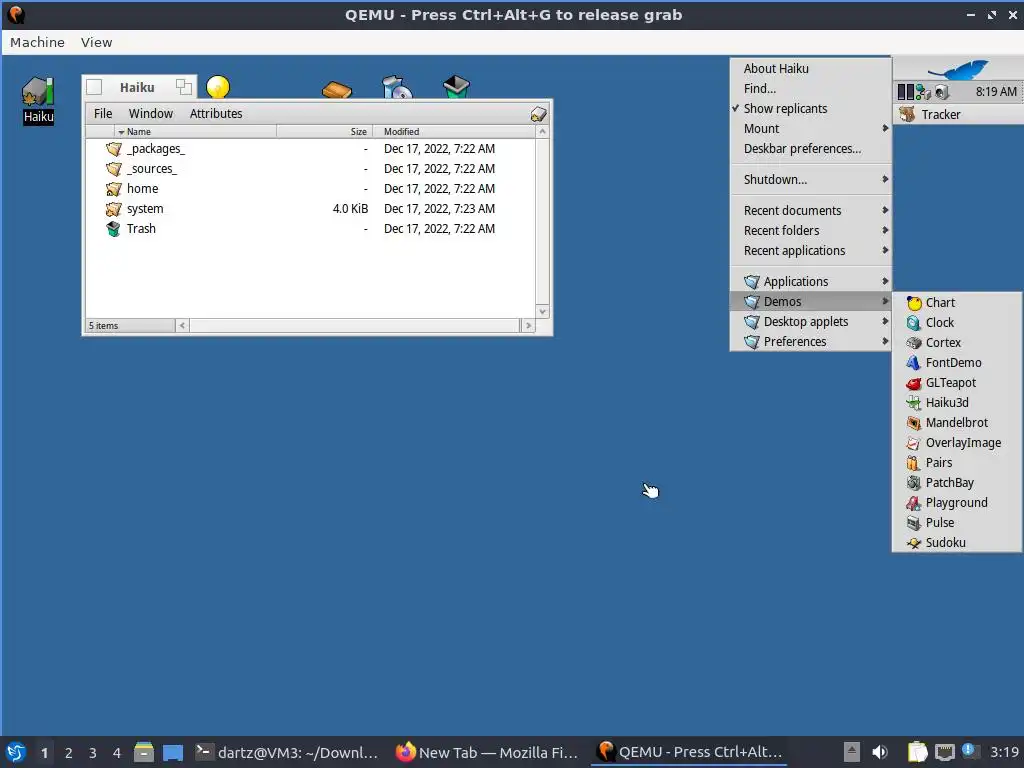Click the _packages_ folder icon

click(114, 149)
